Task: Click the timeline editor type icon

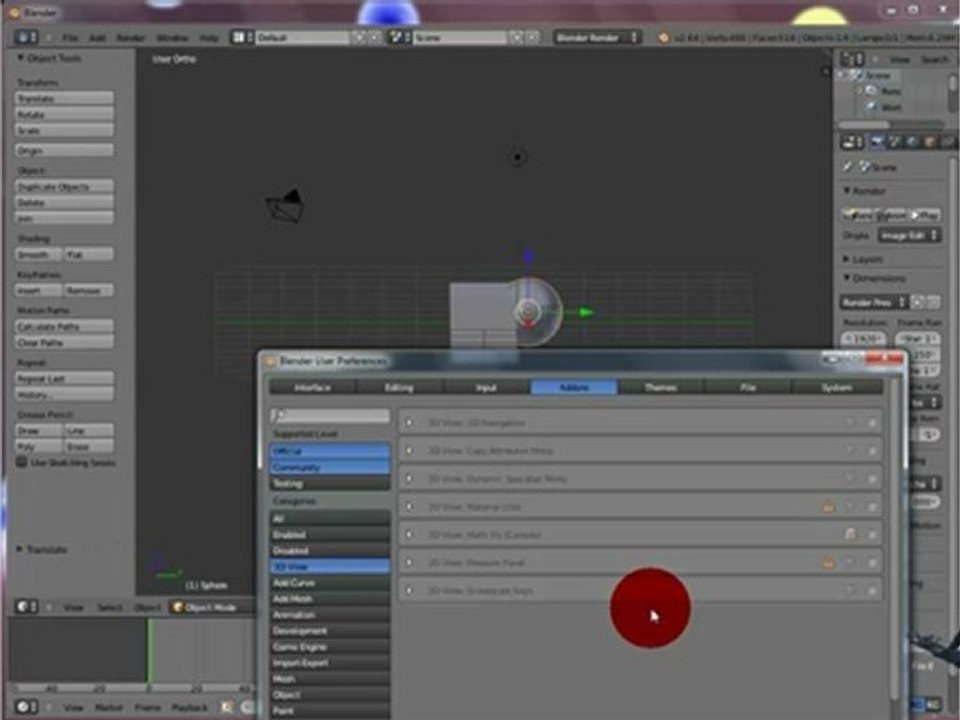Action: (26, 707)
